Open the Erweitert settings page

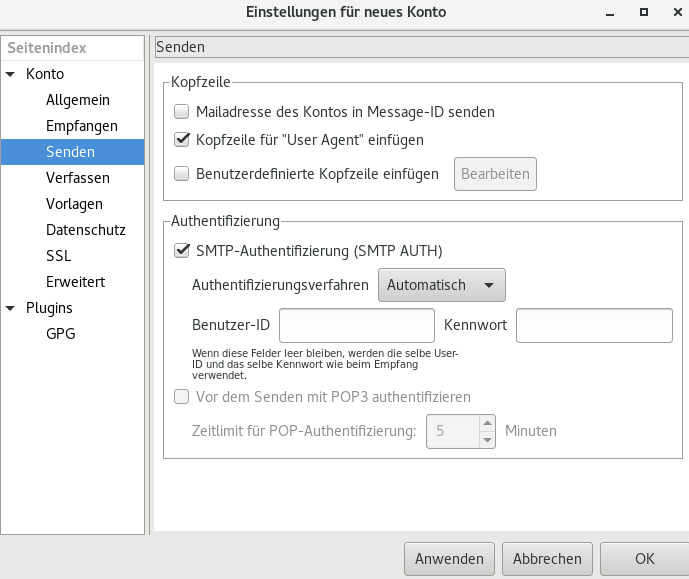pyautogui.click(x=75, y=282)
